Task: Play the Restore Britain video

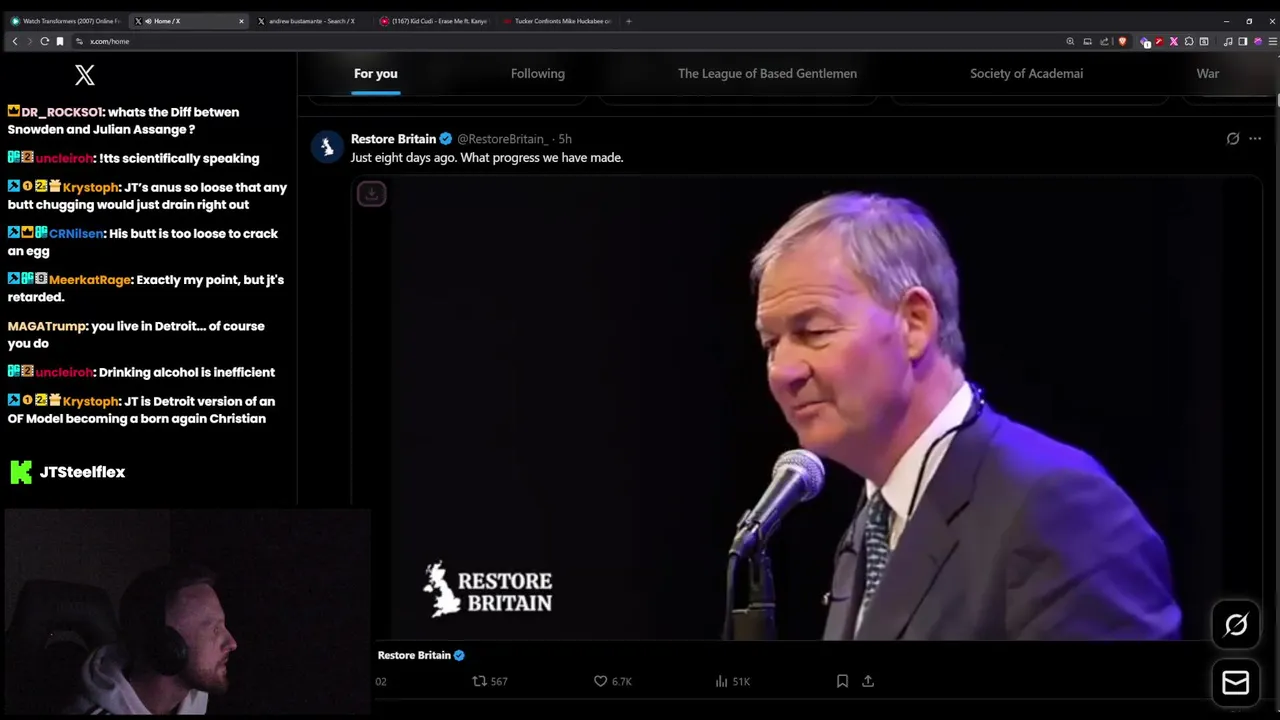Action: click(806, 408)
